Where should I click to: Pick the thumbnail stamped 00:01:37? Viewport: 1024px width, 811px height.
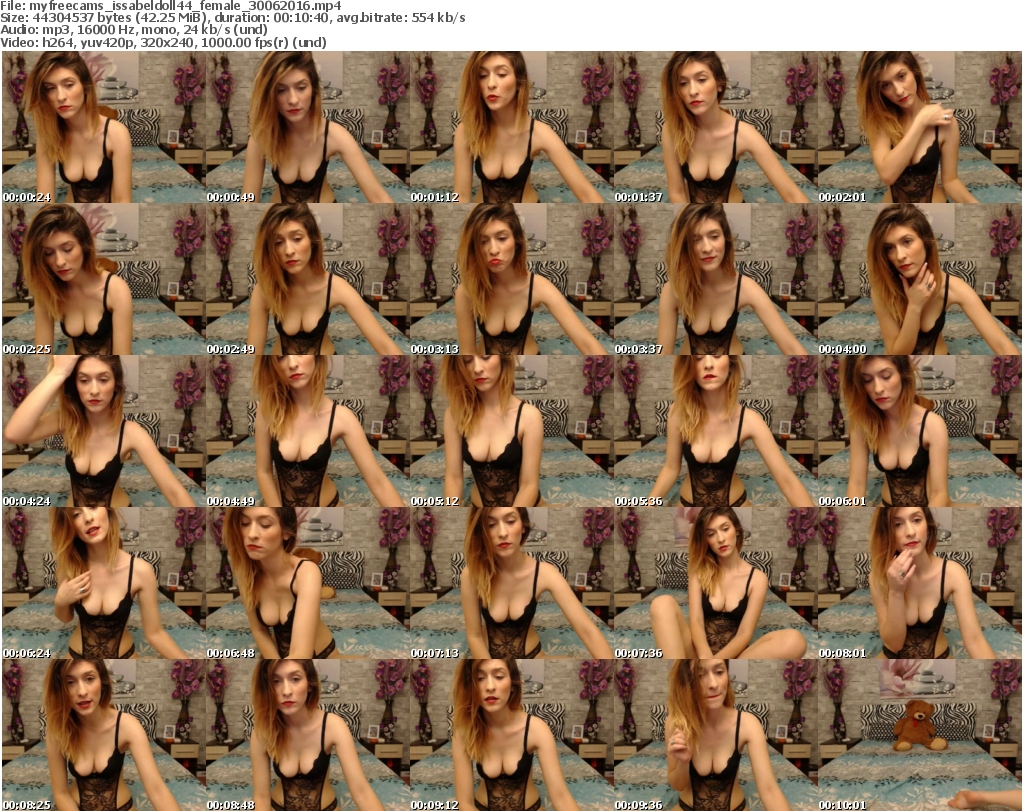point(715,127)
